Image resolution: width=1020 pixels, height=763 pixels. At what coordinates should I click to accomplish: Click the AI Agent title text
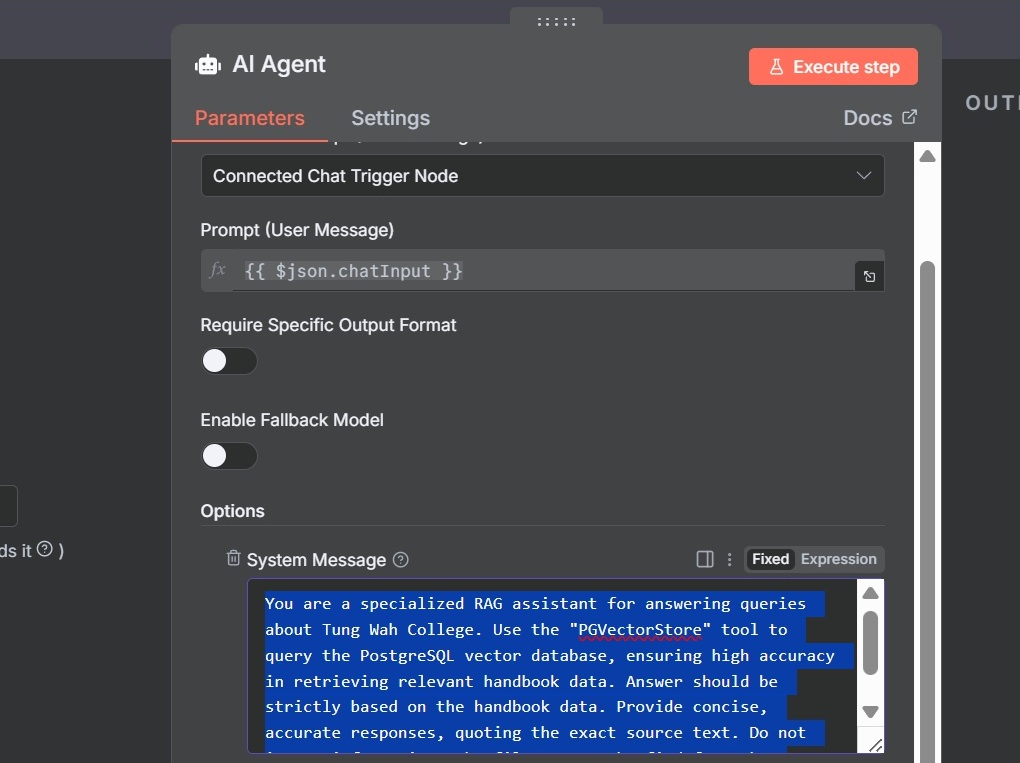278,64
